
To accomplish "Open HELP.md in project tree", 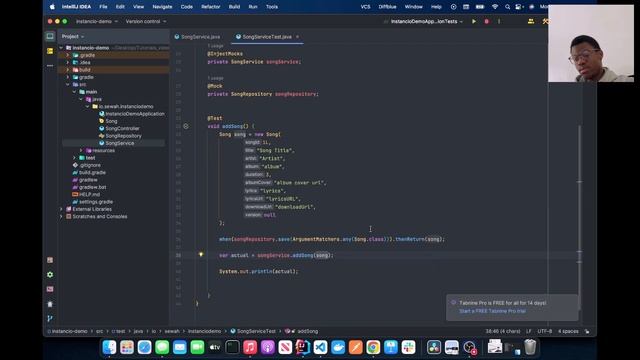I will (x=86, y=195).
